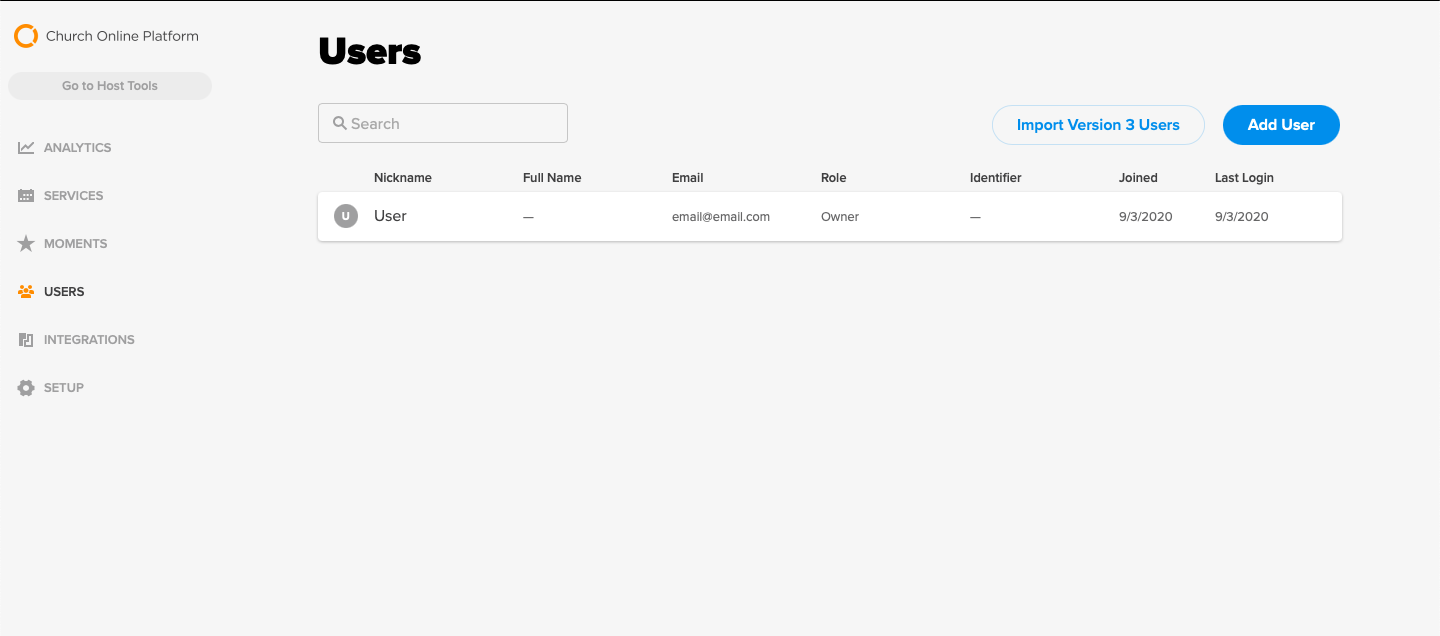Click the Users page heading
The image size is (1440, 636).
tap(370, 52)
